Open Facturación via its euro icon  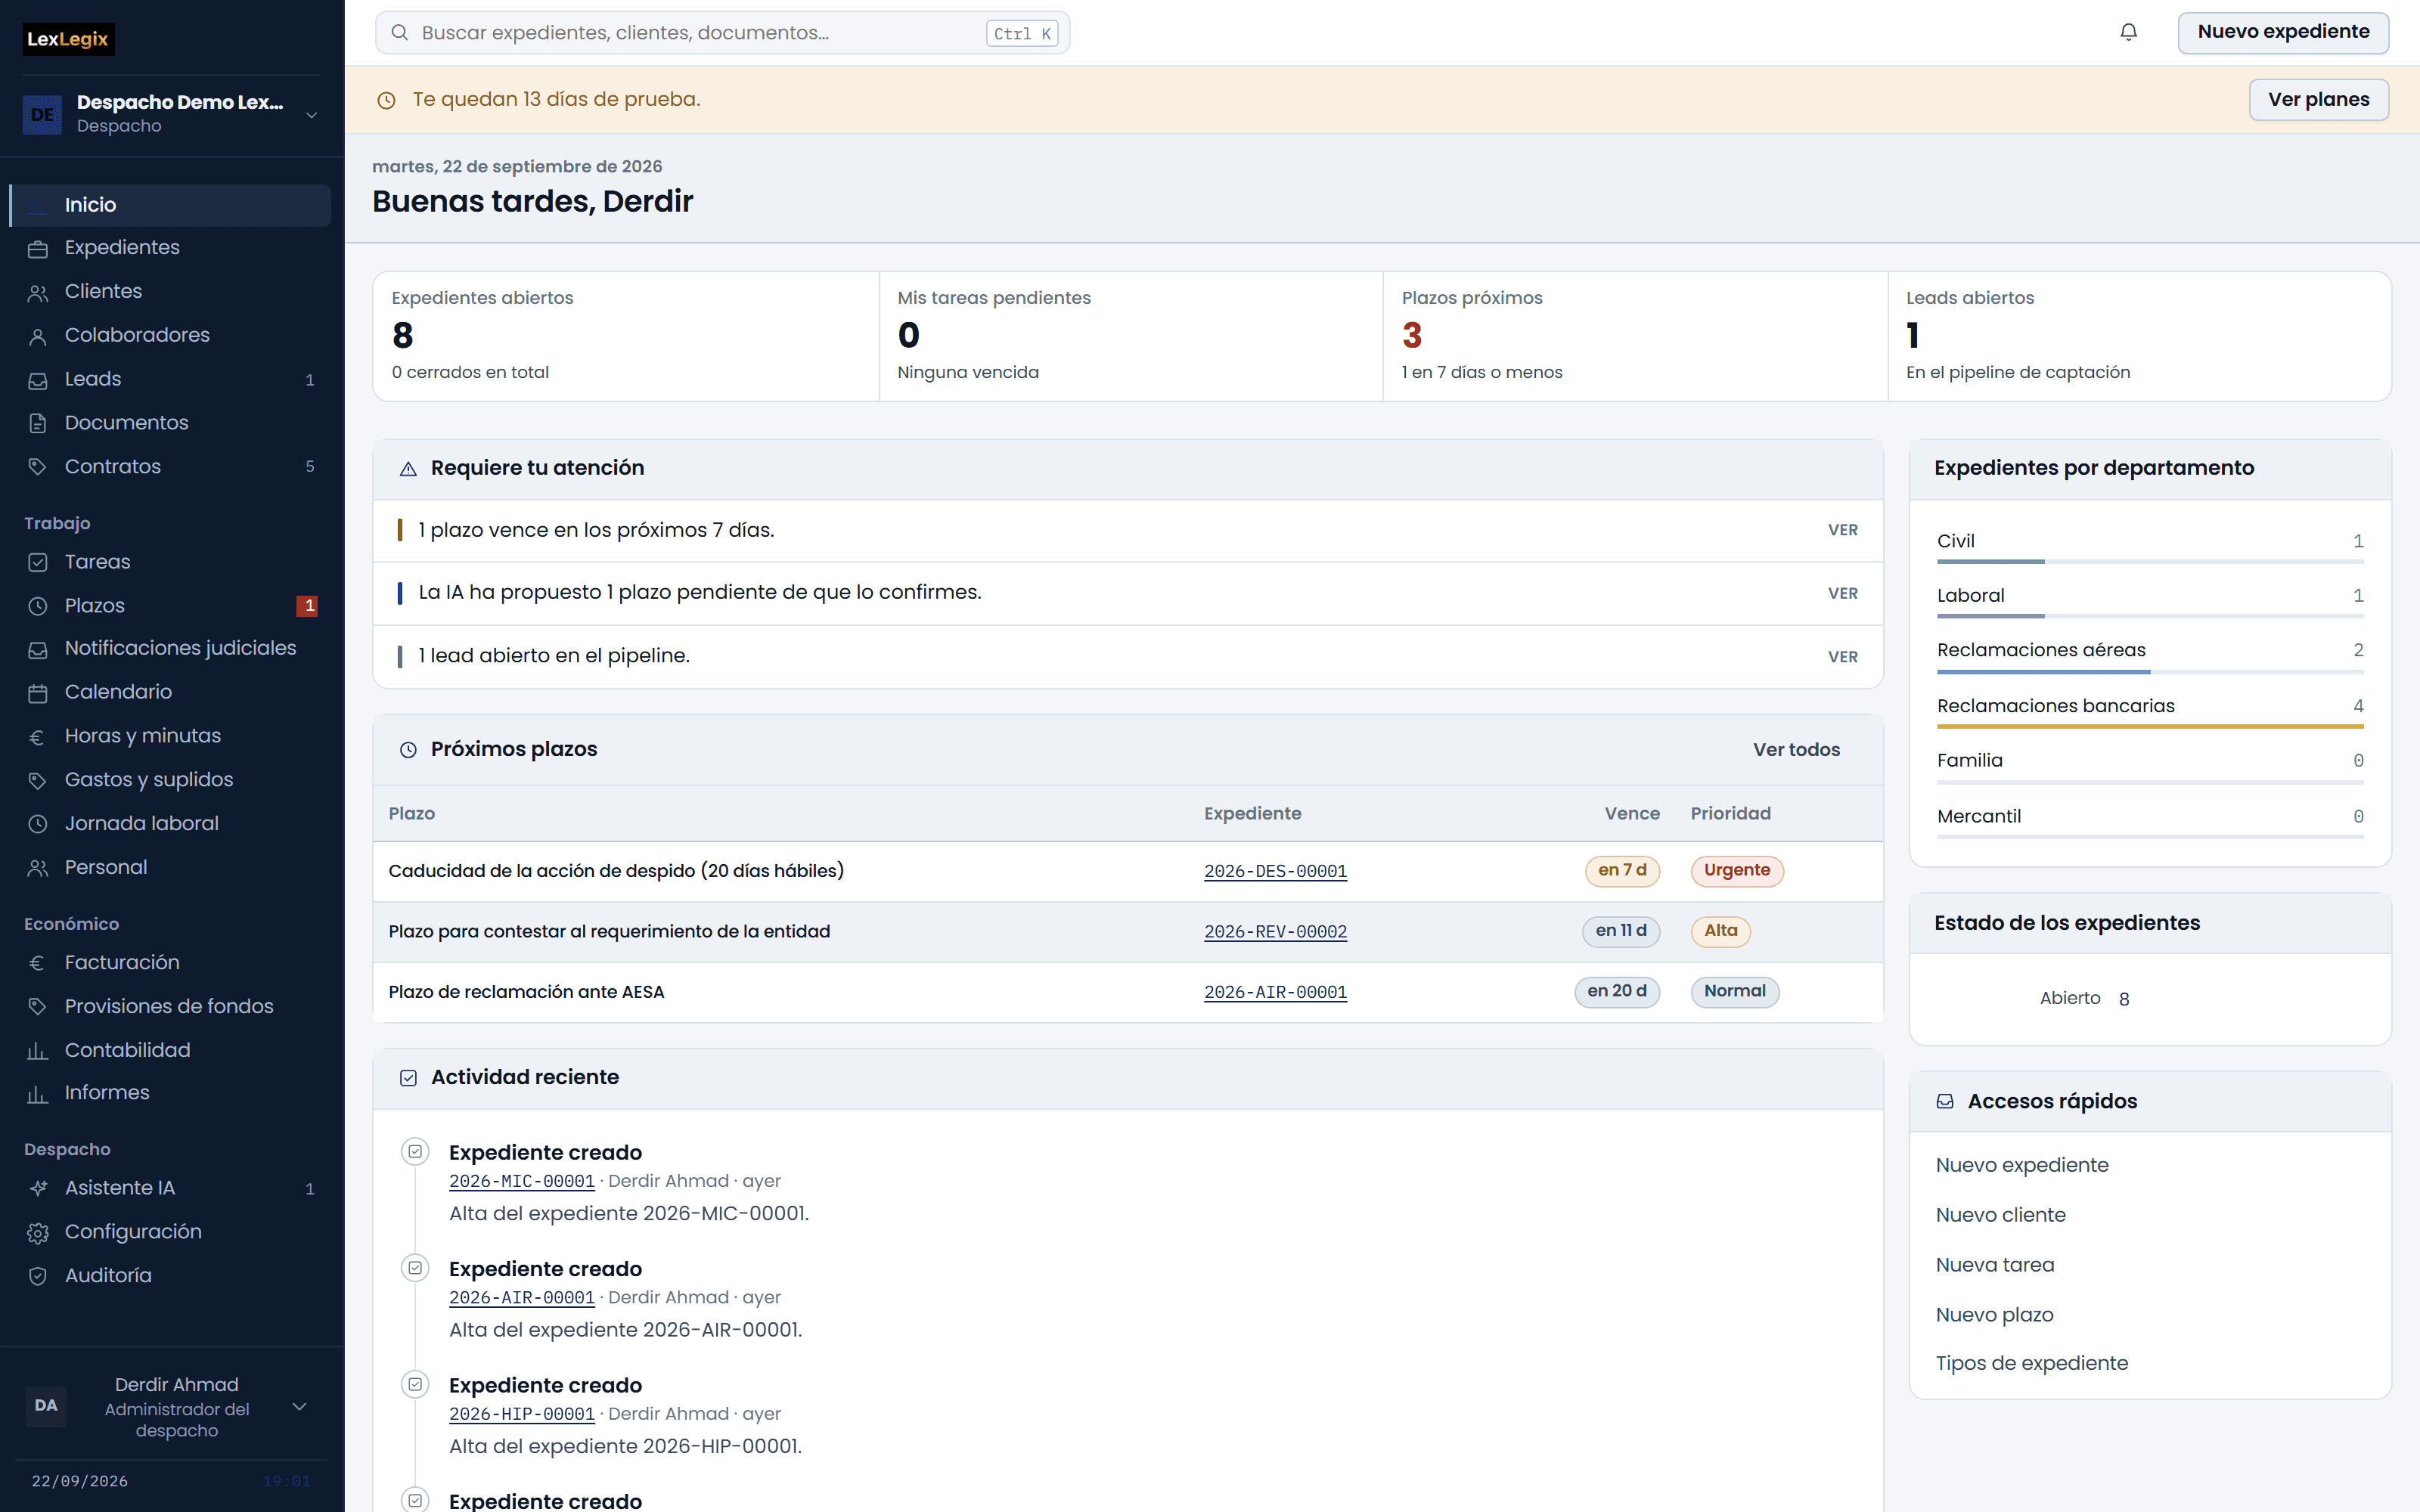[x=38, y=963]
